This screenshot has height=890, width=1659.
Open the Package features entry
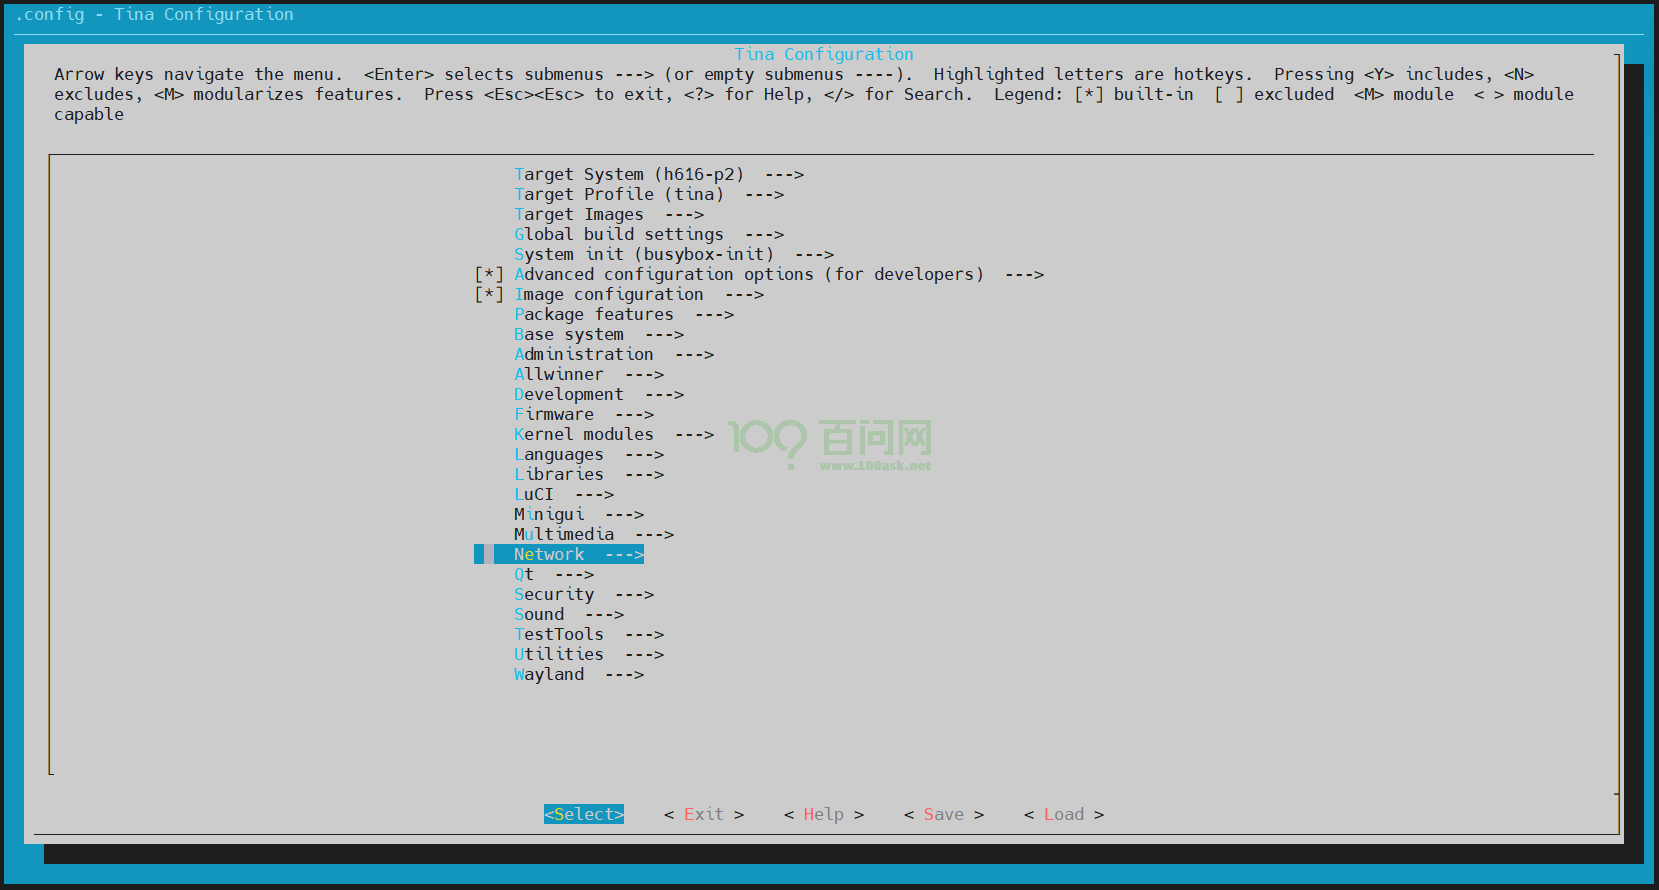593,315
